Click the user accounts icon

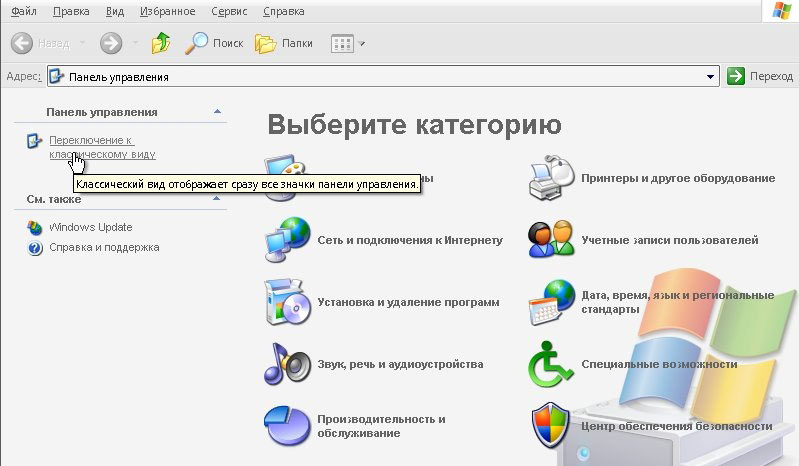(549, 240)
